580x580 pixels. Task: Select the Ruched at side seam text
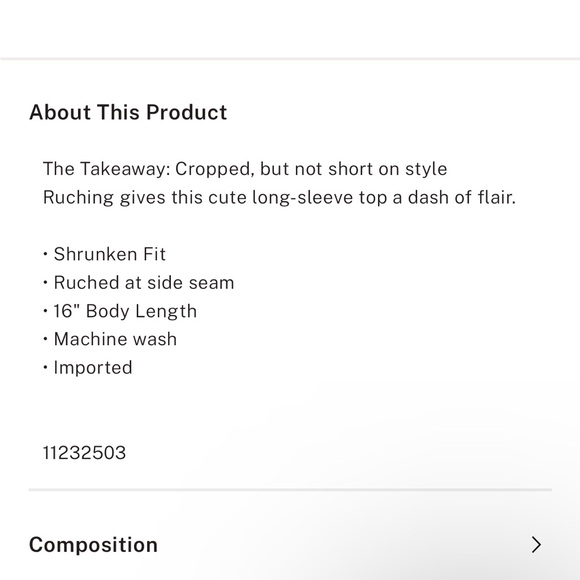(144, 283)
